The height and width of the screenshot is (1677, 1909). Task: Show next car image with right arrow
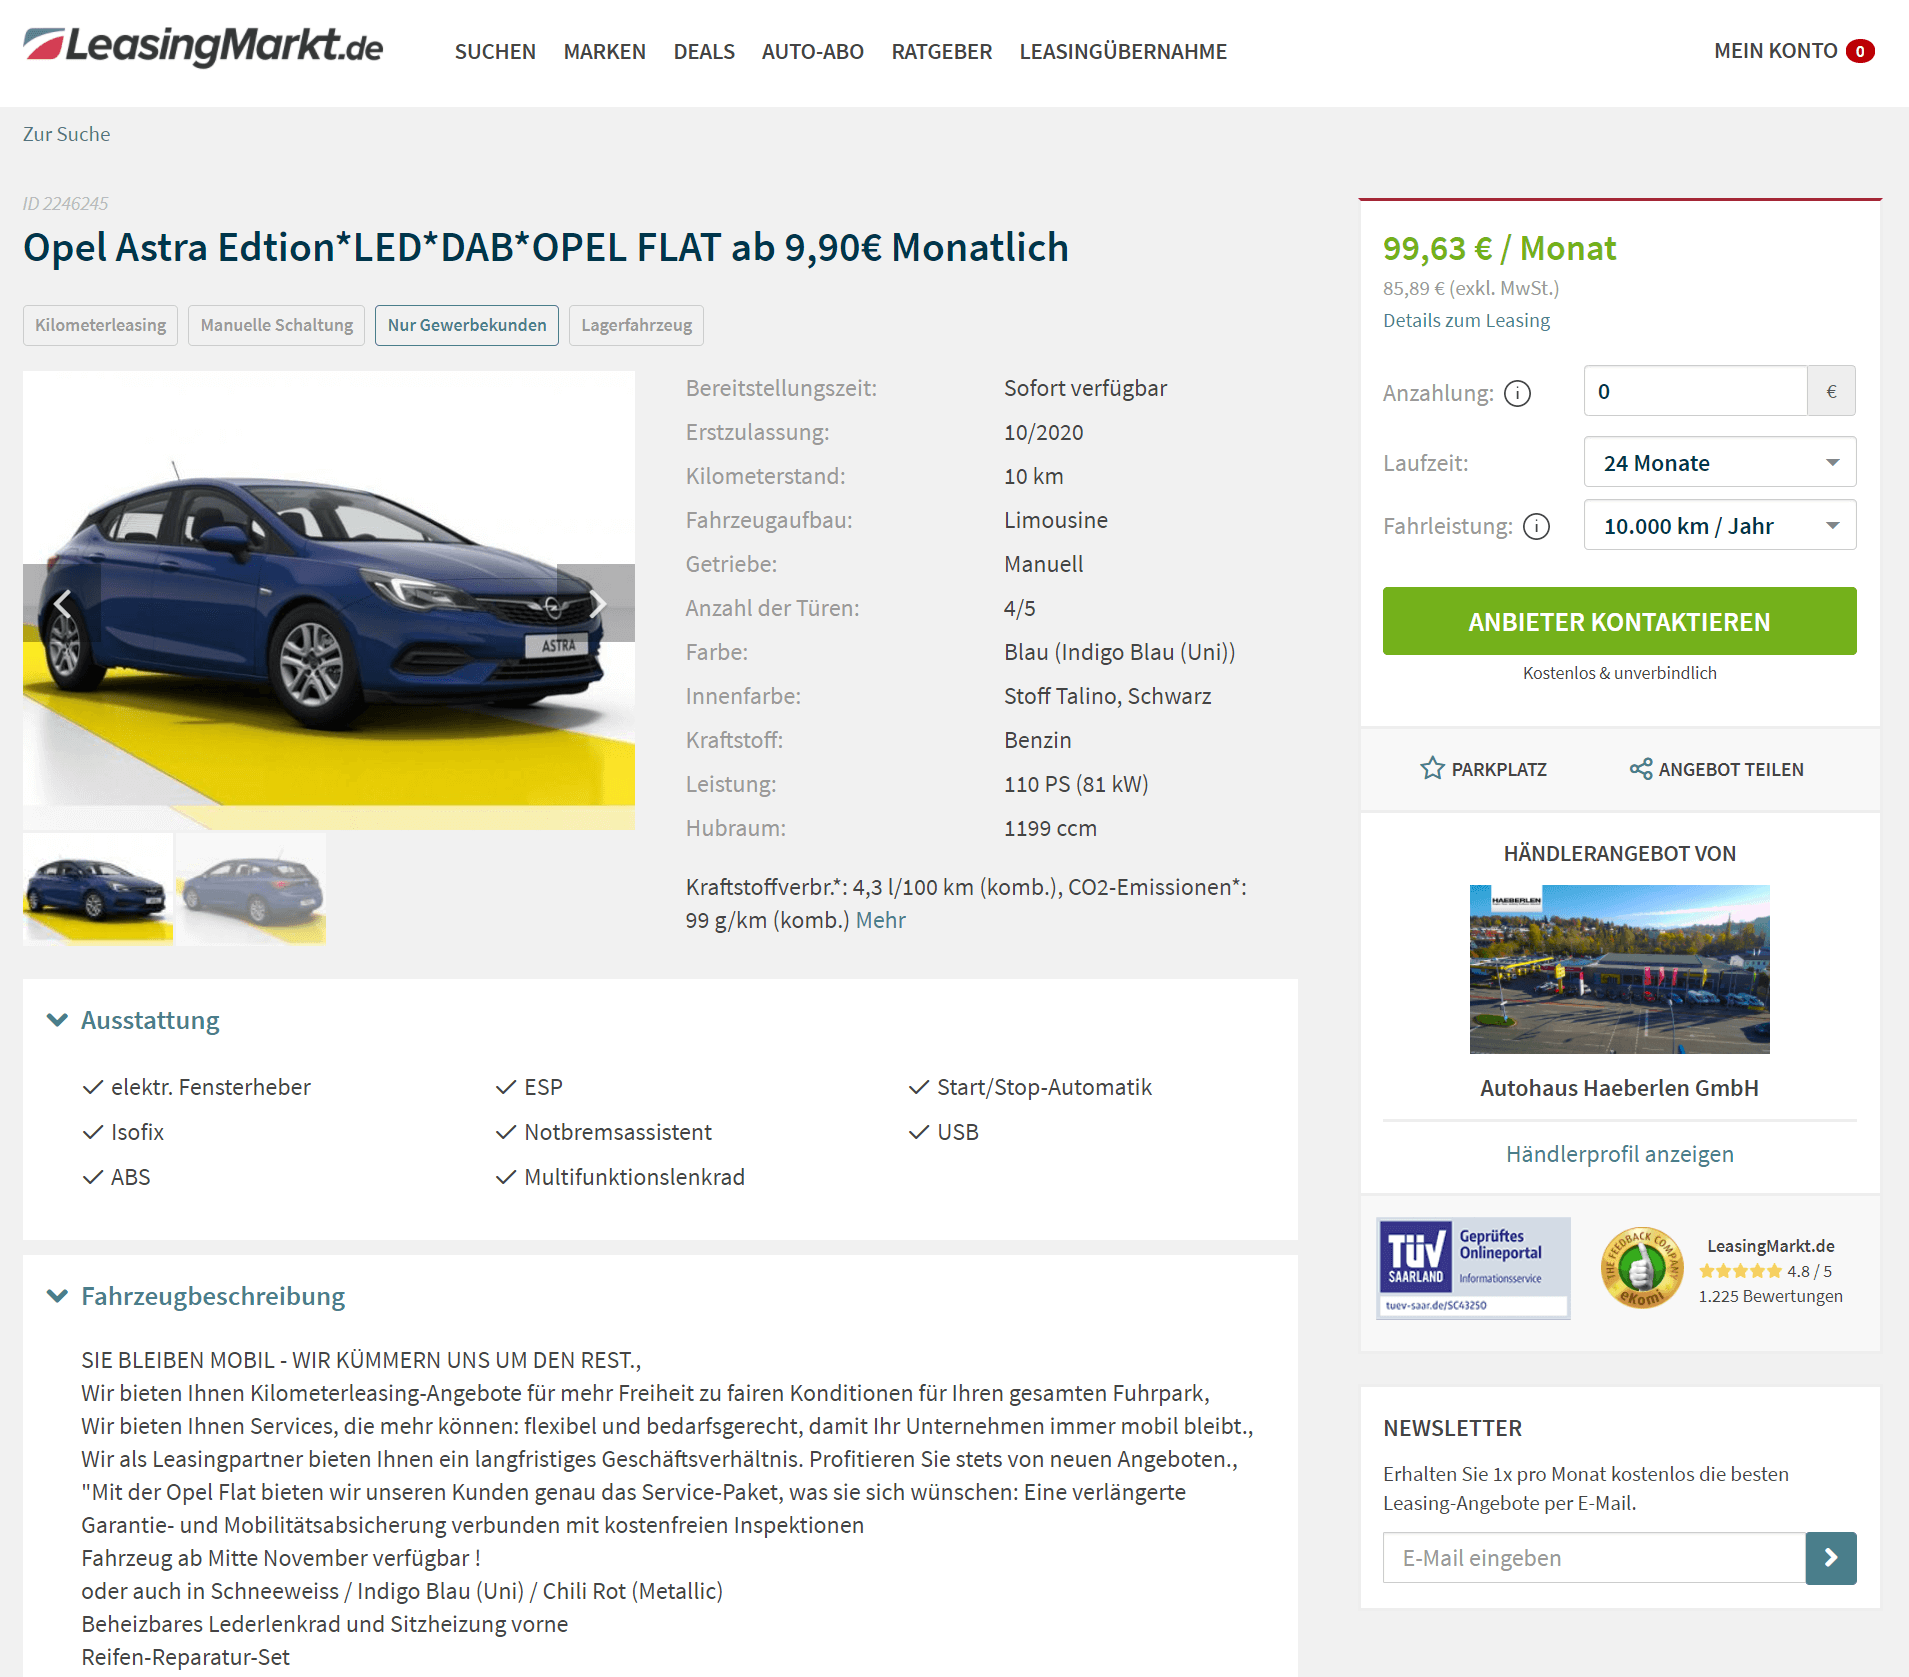pos(596,603)
